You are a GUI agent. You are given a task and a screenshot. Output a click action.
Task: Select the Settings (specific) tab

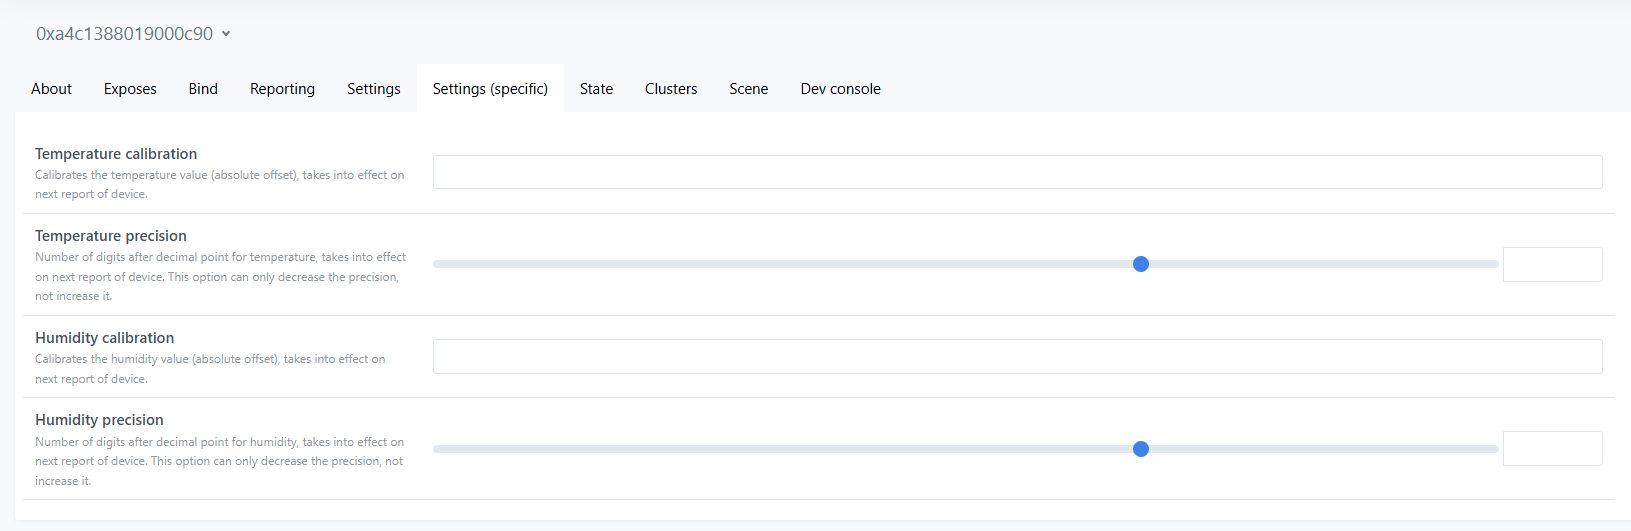click(490, 89)
